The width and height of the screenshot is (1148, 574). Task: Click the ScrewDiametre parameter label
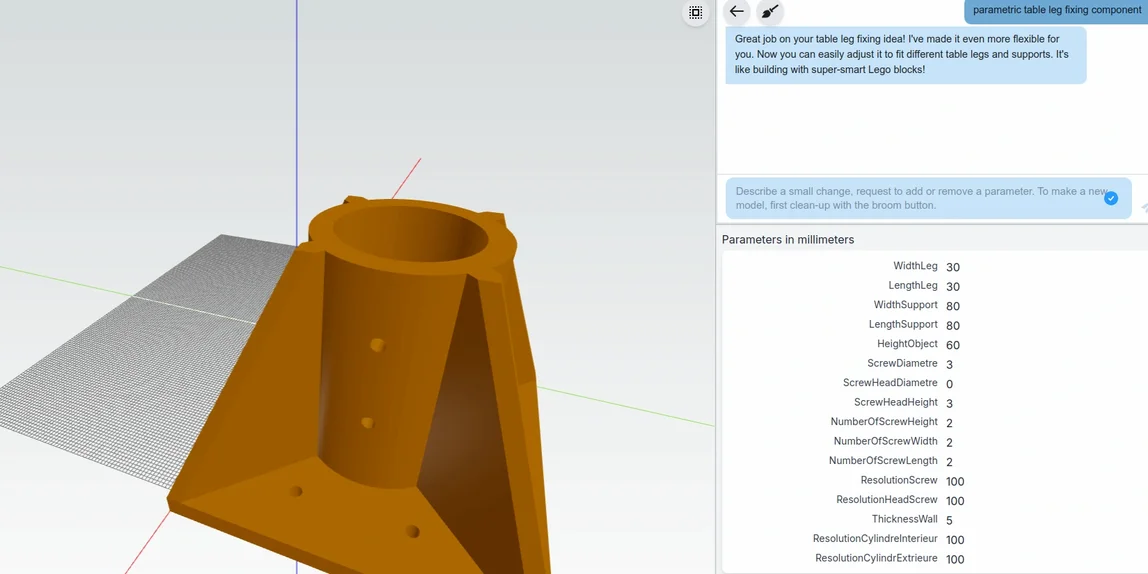click(902, 363)
